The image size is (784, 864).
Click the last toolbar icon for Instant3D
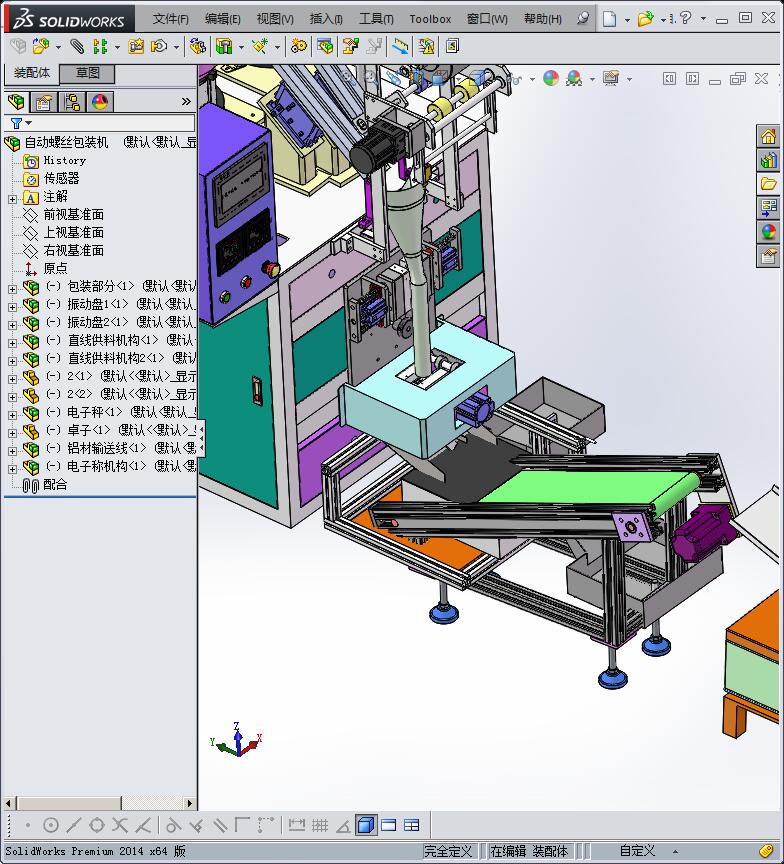click(x=452, y=46)
